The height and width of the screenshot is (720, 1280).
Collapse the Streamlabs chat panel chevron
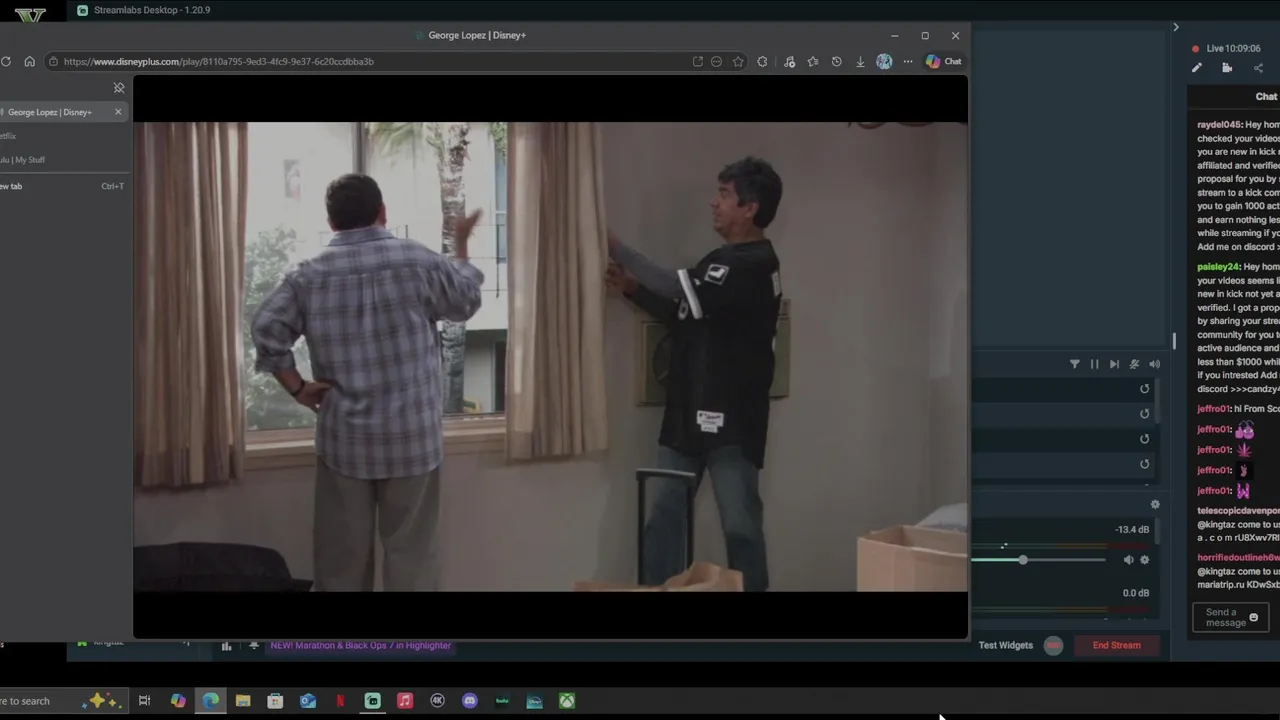click(1176, 27)
